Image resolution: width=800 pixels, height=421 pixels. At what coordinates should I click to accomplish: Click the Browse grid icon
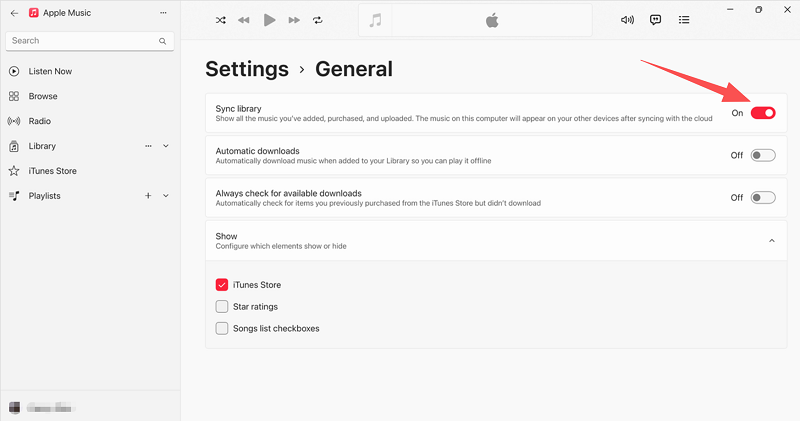(14, 96)
